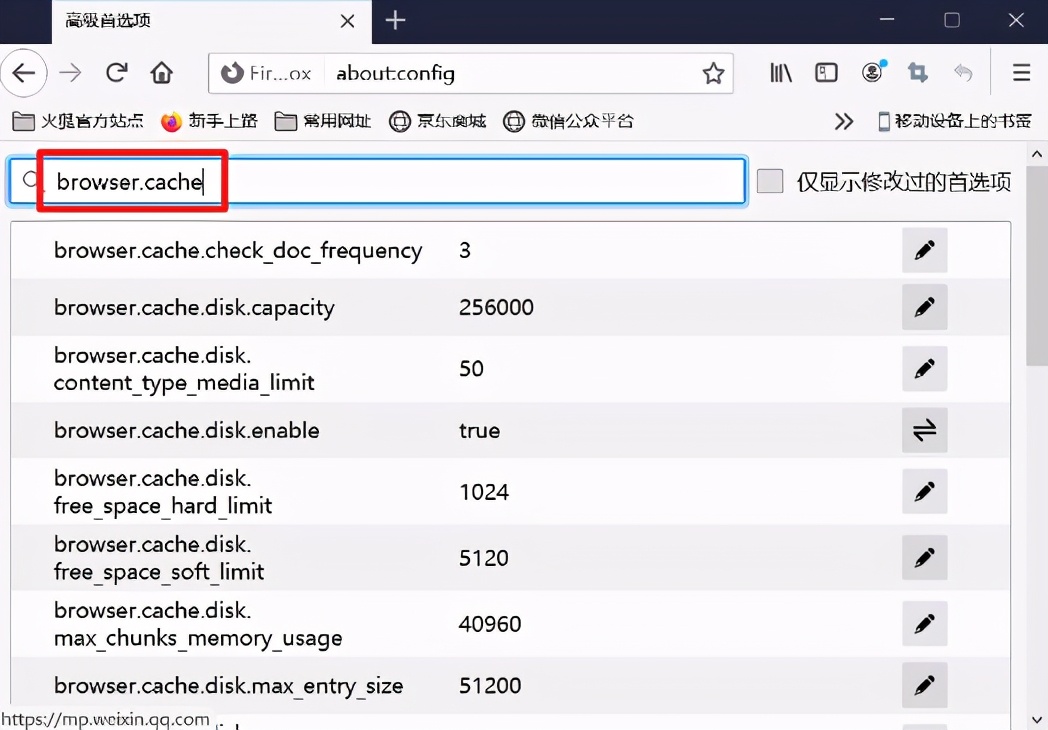Open the Firefox account avatar icon
This screenshot has height=730, width=1048.
click(873, 73)
